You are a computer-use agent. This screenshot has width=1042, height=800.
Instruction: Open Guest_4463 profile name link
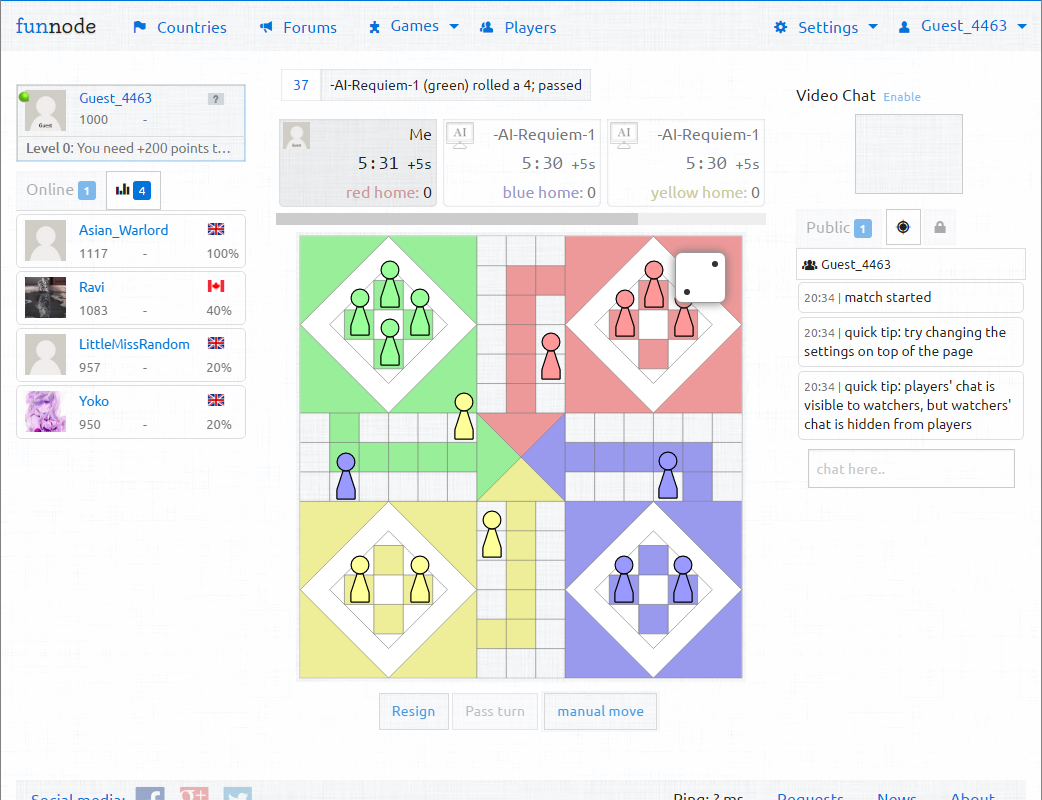coord(116,98)
